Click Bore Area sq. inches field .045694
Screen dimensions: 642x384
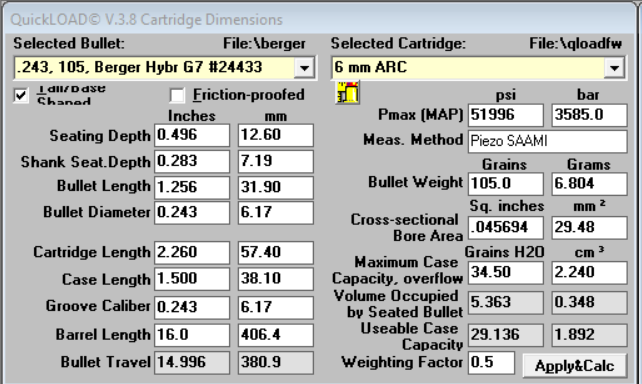pyautogui.click(x=506, y=228)
